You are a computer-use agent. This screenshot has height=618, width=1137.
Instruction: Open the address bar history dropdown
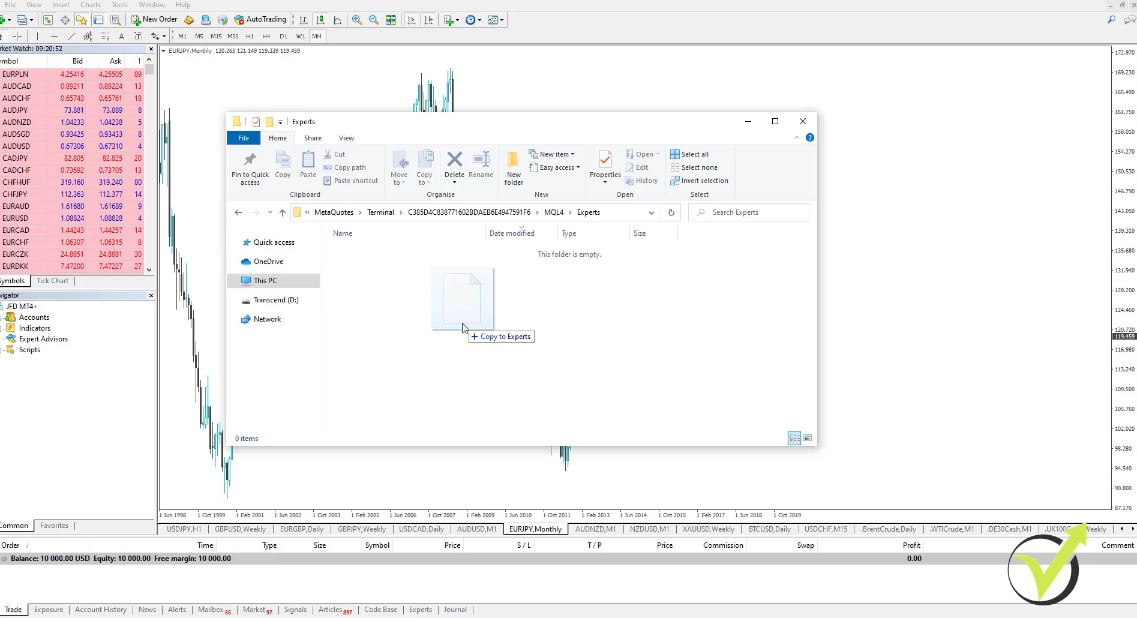(x=652, y=212)
